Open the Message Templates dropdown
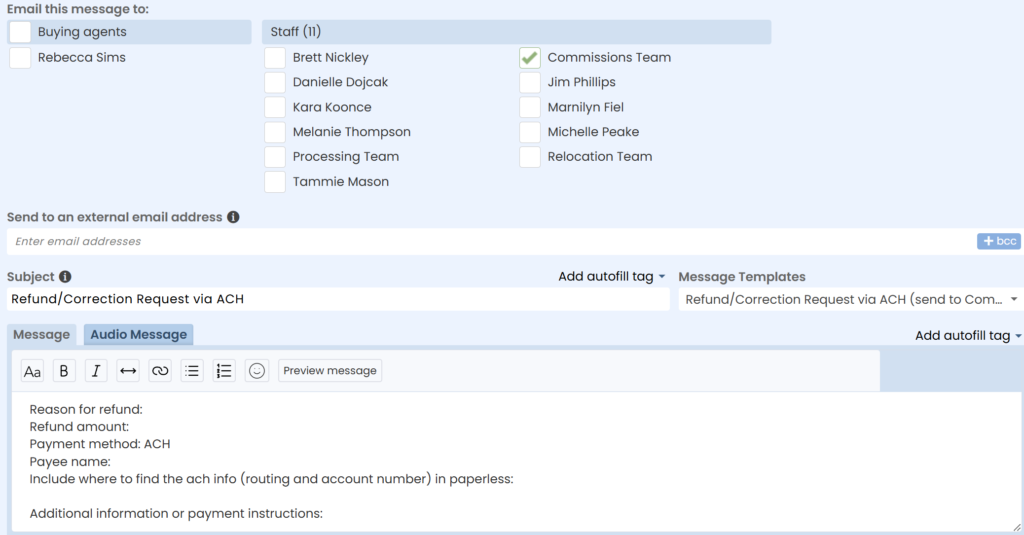This screenshot has width=1024, height=535. (850, 300)
